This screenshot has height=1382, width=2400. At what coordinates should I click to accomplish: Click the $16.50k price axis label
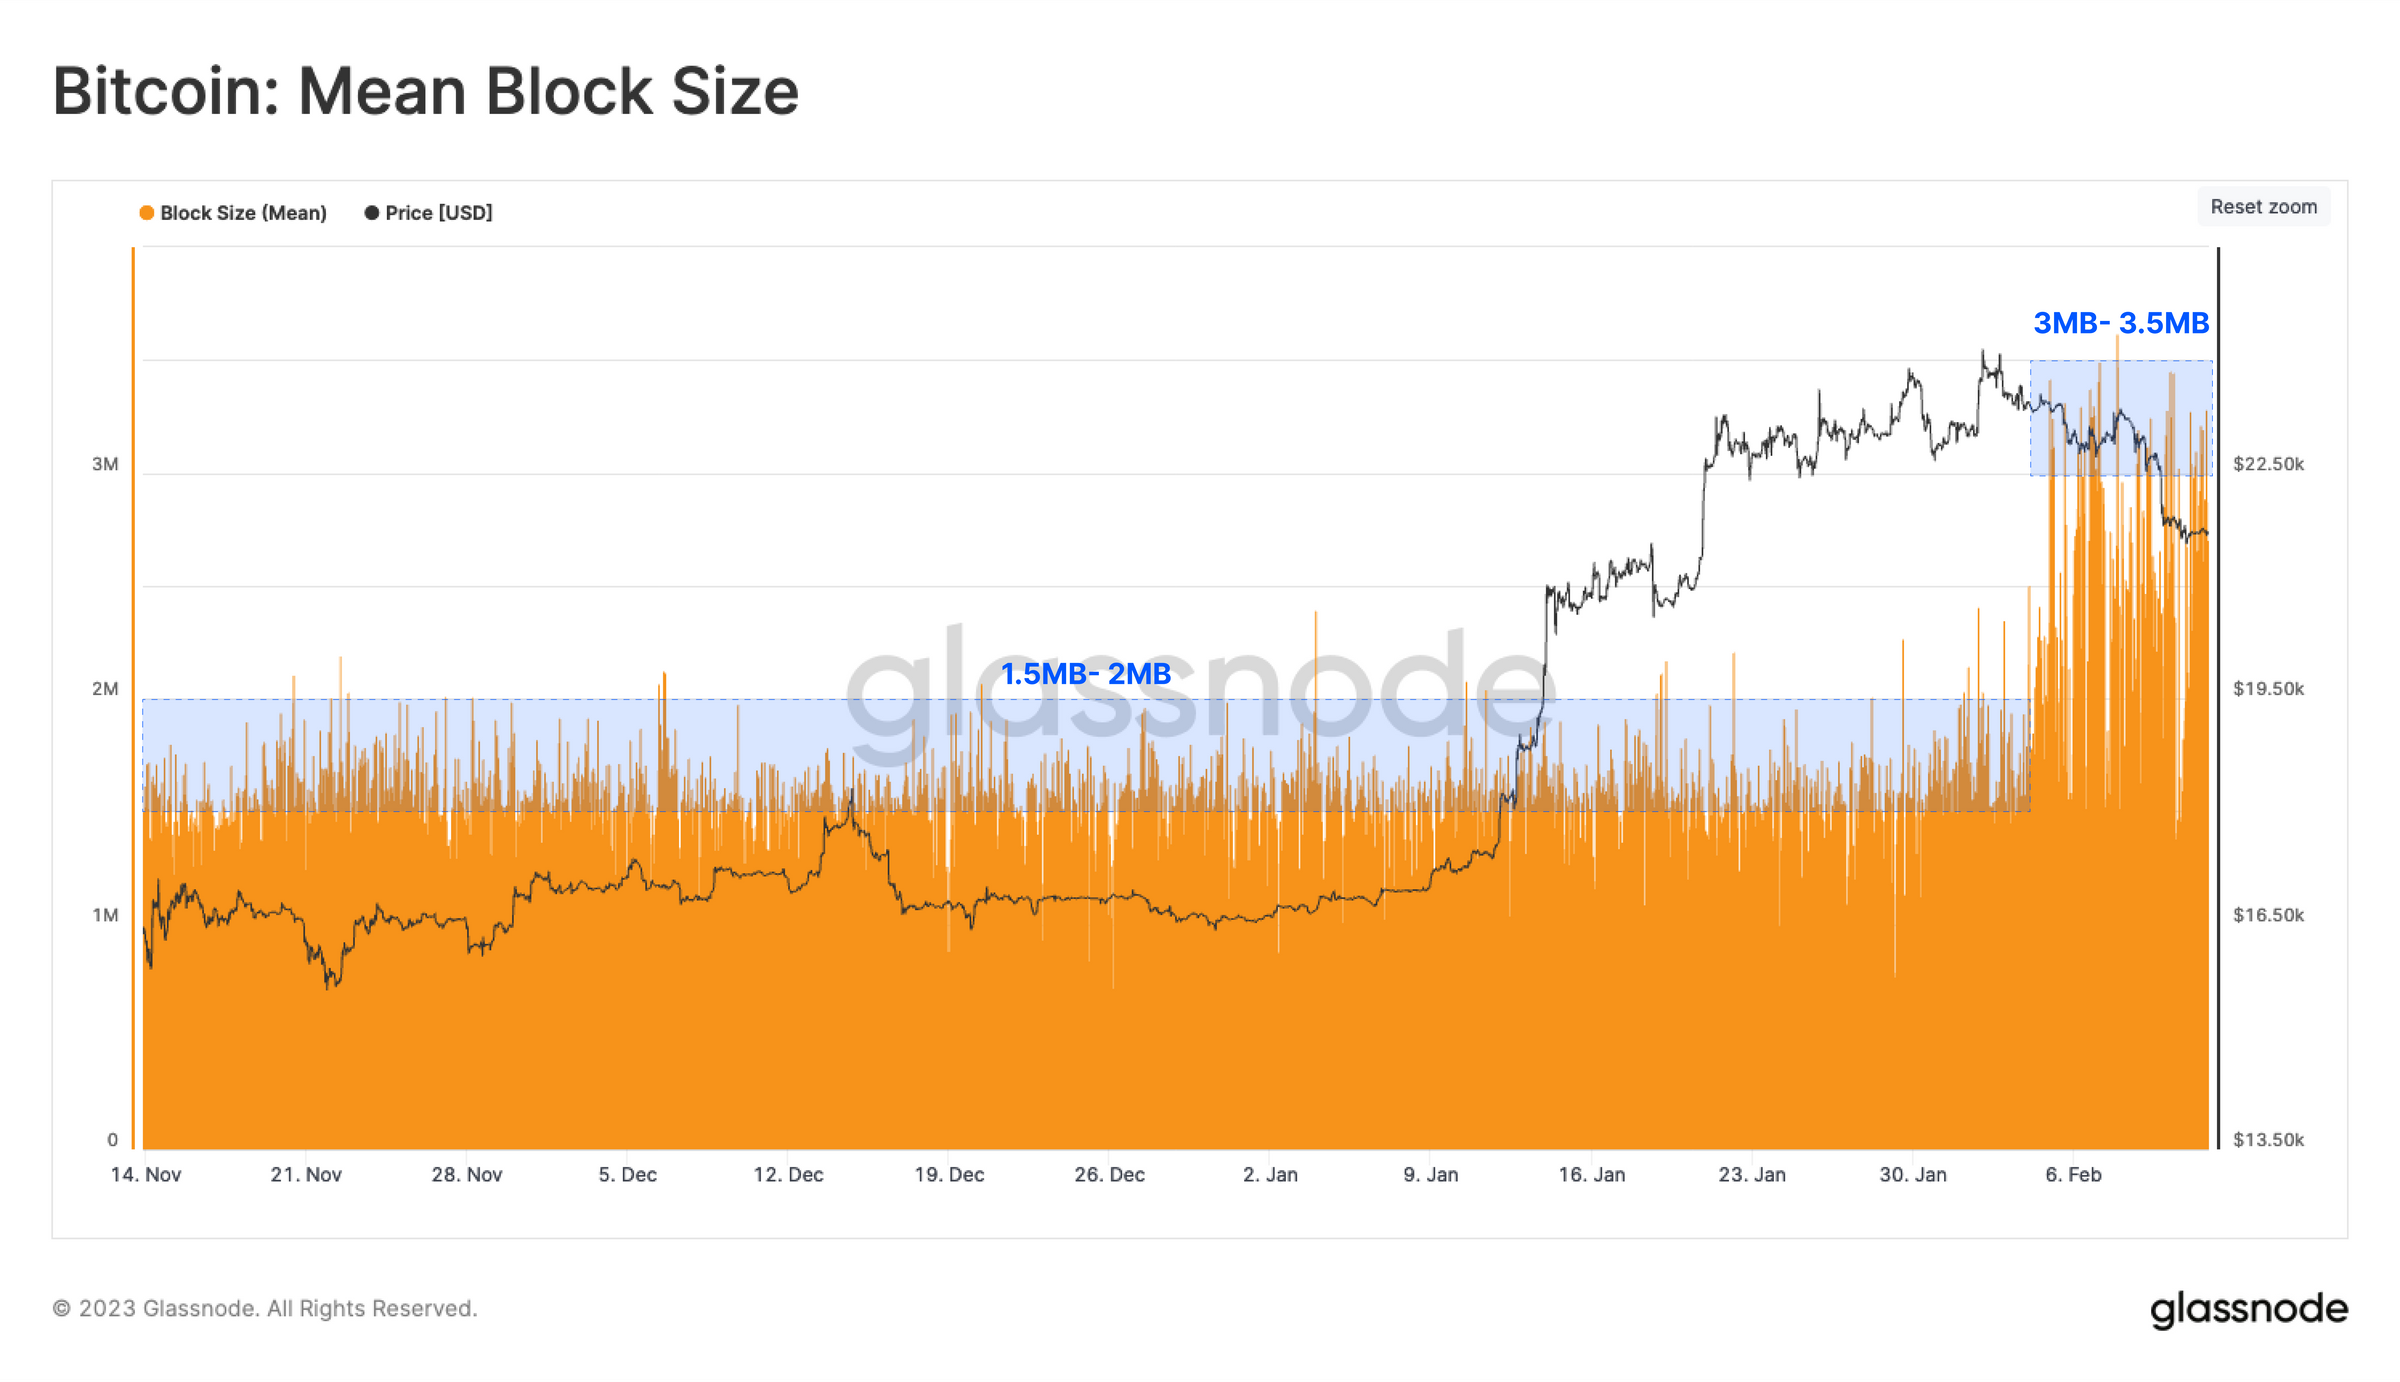(2268, 915)
